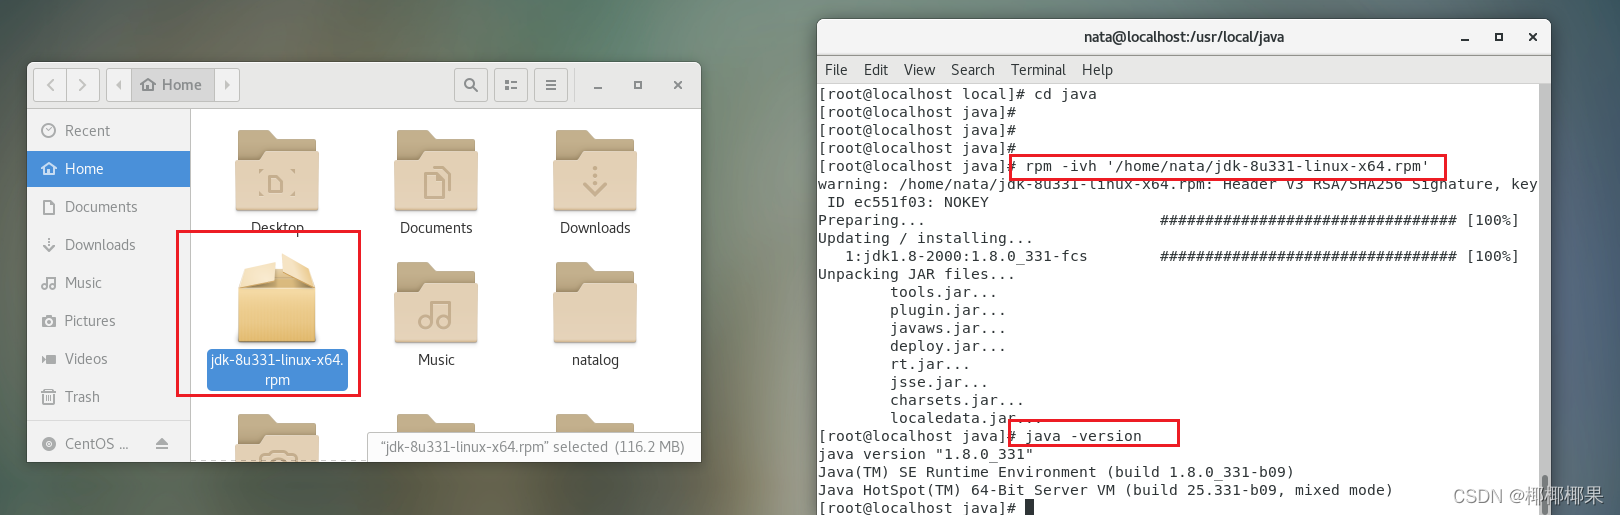Viewport: 1620px width, 515px height.
Task: Open the terminal Edit menu
Action: (x=876, y=70)
